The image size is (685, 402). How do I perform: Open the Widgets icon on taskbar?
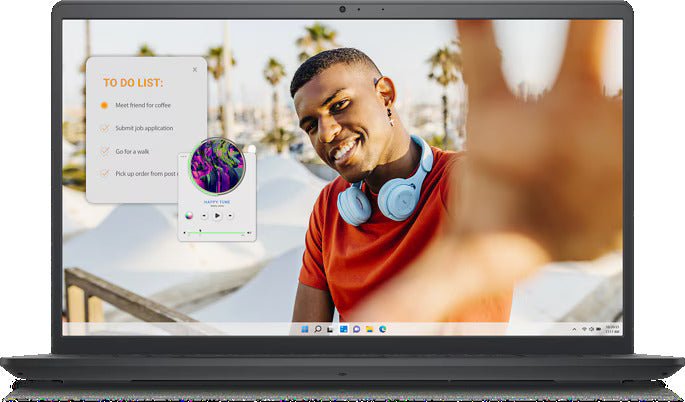pyautogui.click(x=343, y=328)
